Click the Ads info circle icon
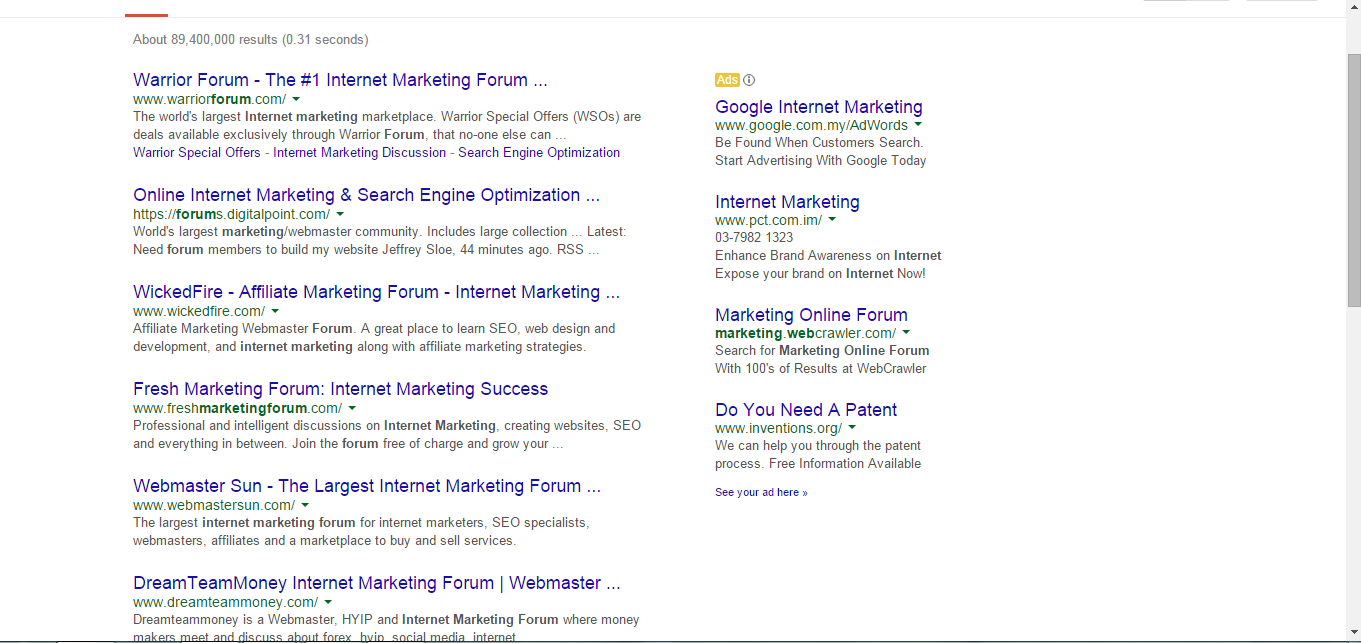Image resolution: width=1361 pixels, height=643 pixels. (x=749, y=80)
